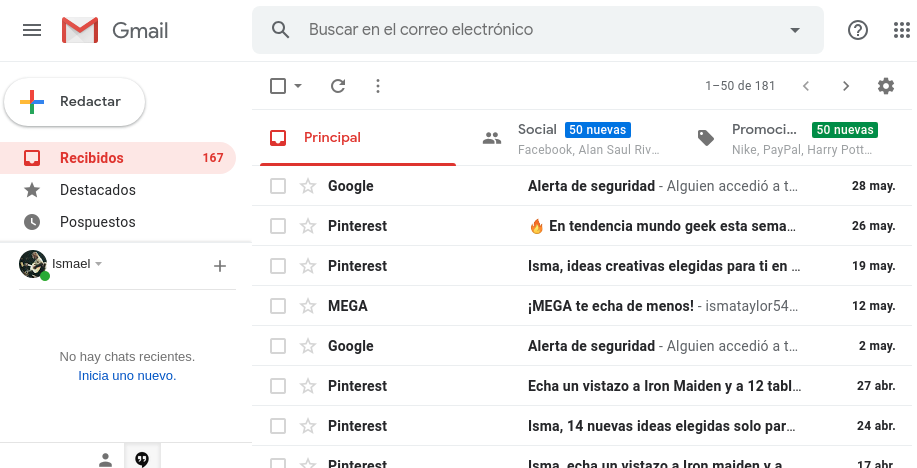917x468 pixels.
Task: Open the settings gear icon
Action: coord(885,86)
